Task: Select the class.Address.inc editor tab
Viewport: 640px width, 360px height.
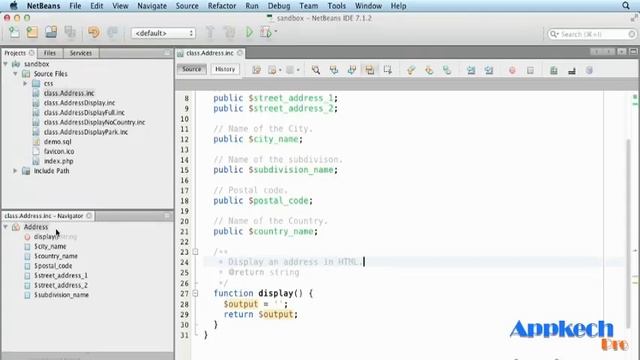Action: point(210,53)
